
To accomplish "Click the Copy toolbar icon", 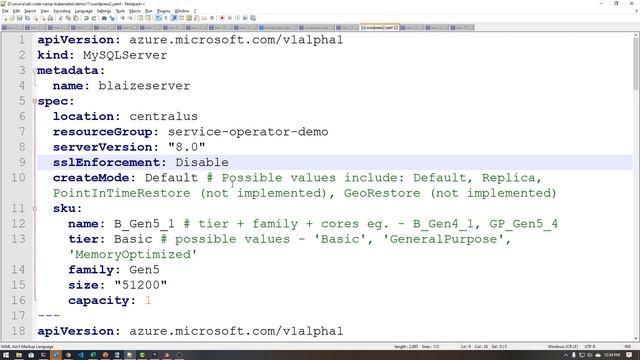I will 68,18.
